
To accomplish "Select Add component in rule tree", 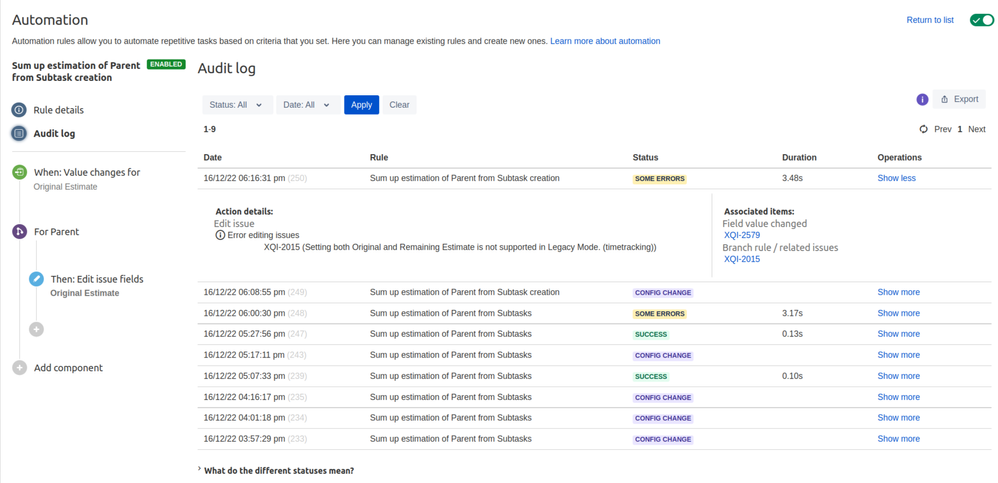I will pos(68,368).
